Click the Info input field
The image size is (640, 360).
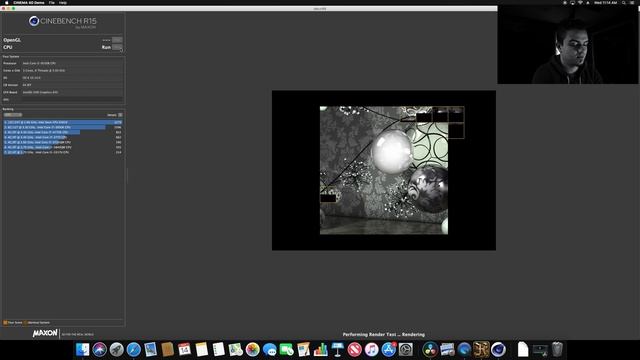pos(72,100)
